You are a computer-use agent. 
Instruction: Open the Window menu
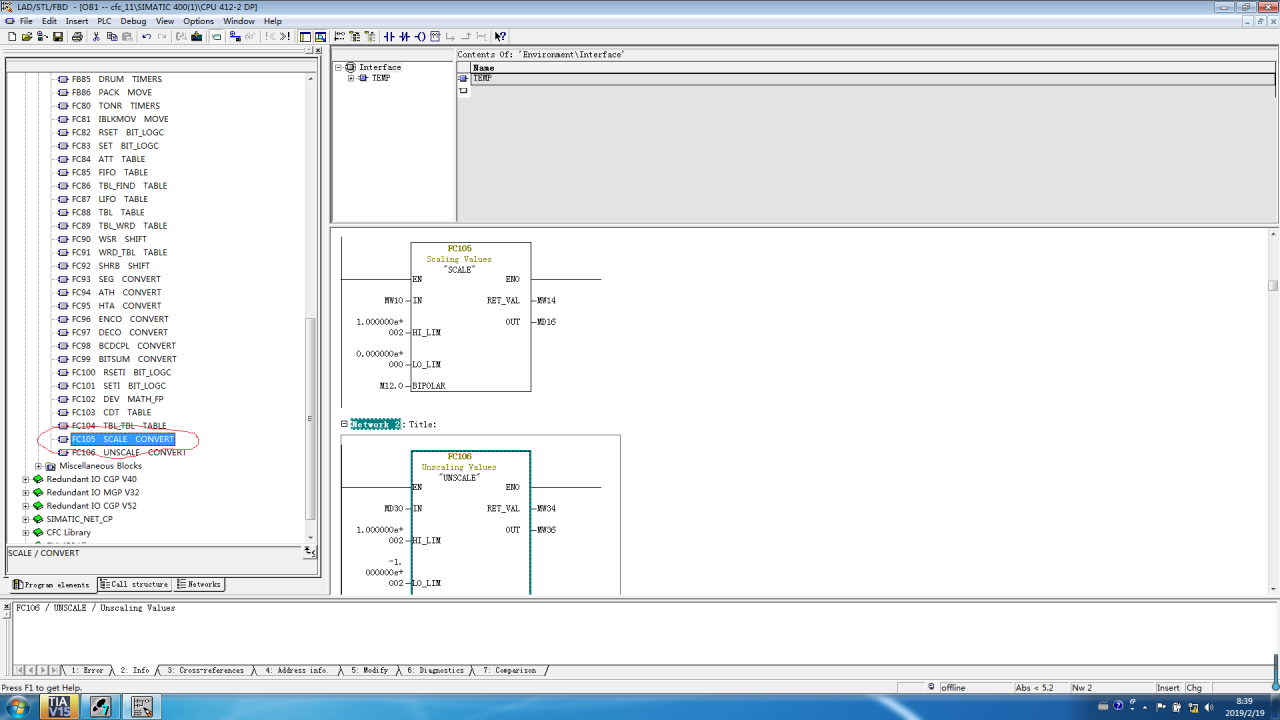[x=239, y=21]
